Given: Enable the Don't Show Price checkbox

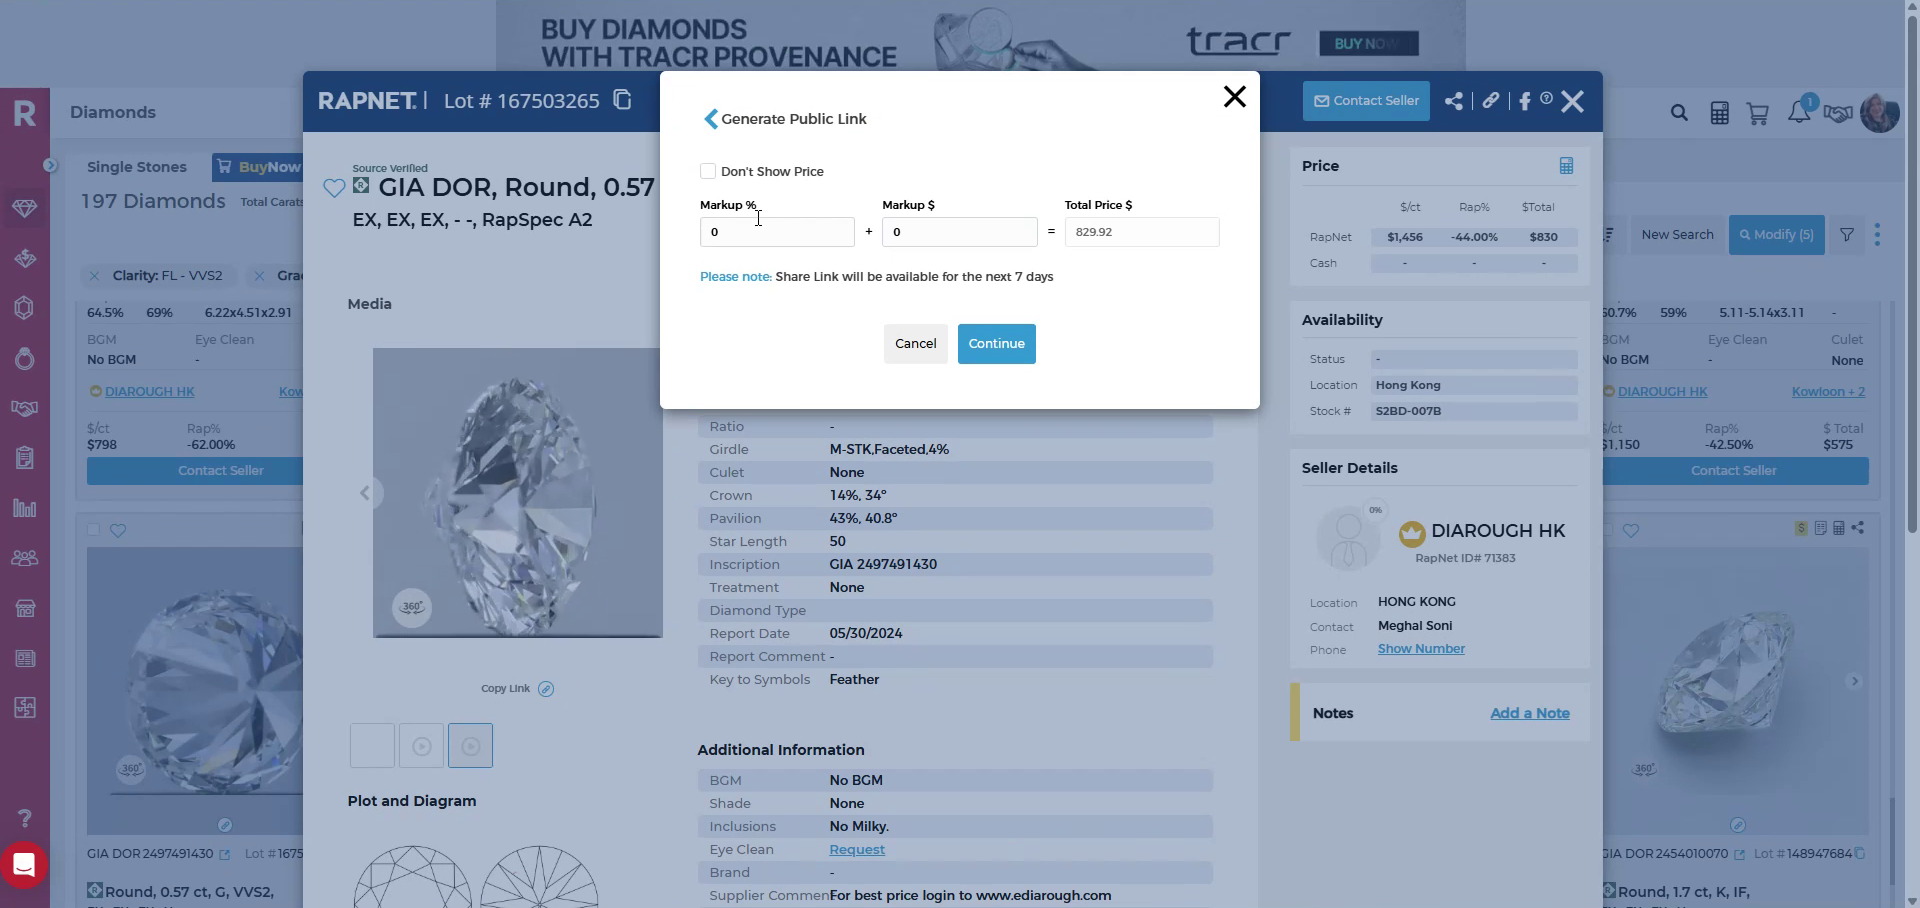Looking at the screenshot, I should pos(708,171).
